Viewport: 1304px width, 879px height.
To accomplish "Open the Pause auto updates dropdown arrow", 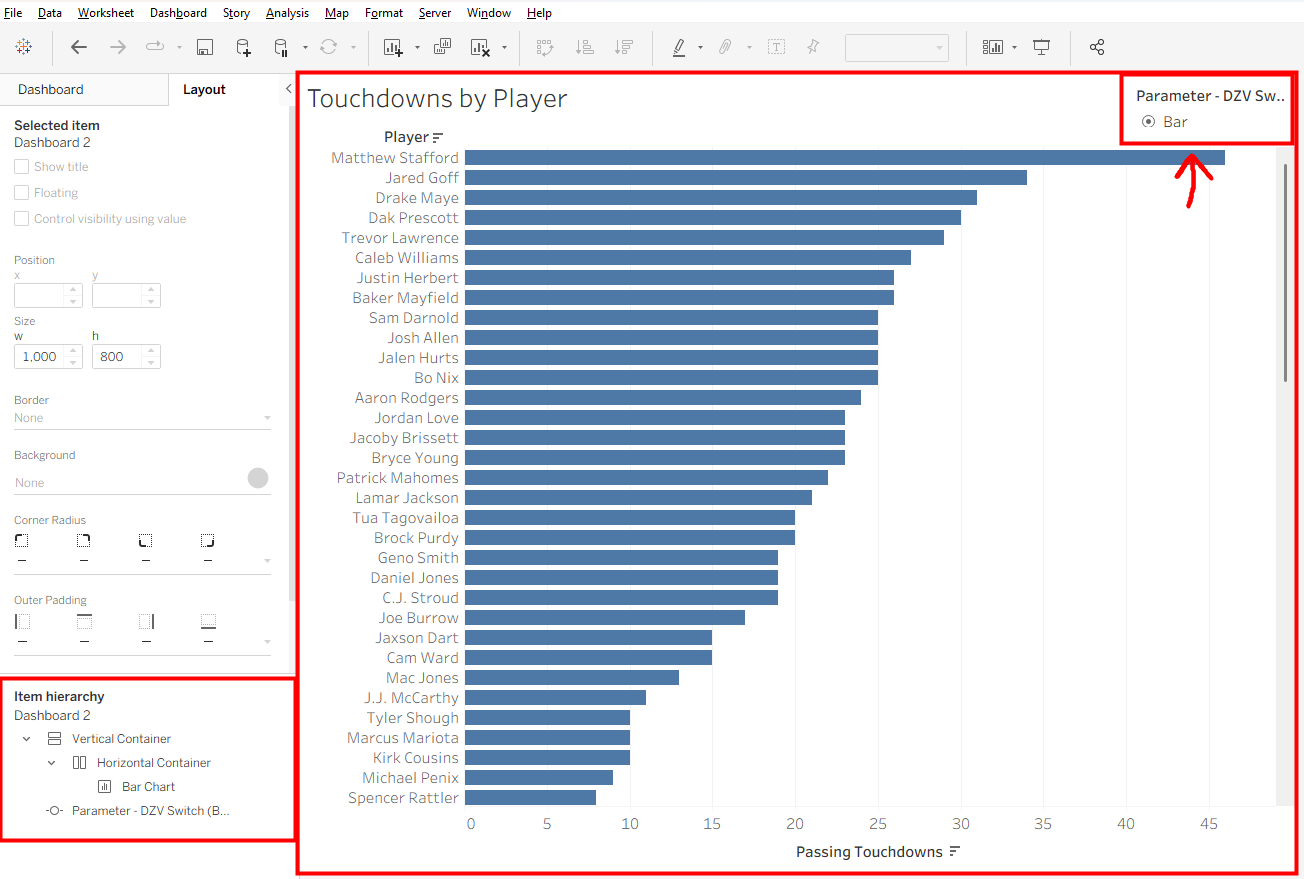I will (x=304, y=47).
